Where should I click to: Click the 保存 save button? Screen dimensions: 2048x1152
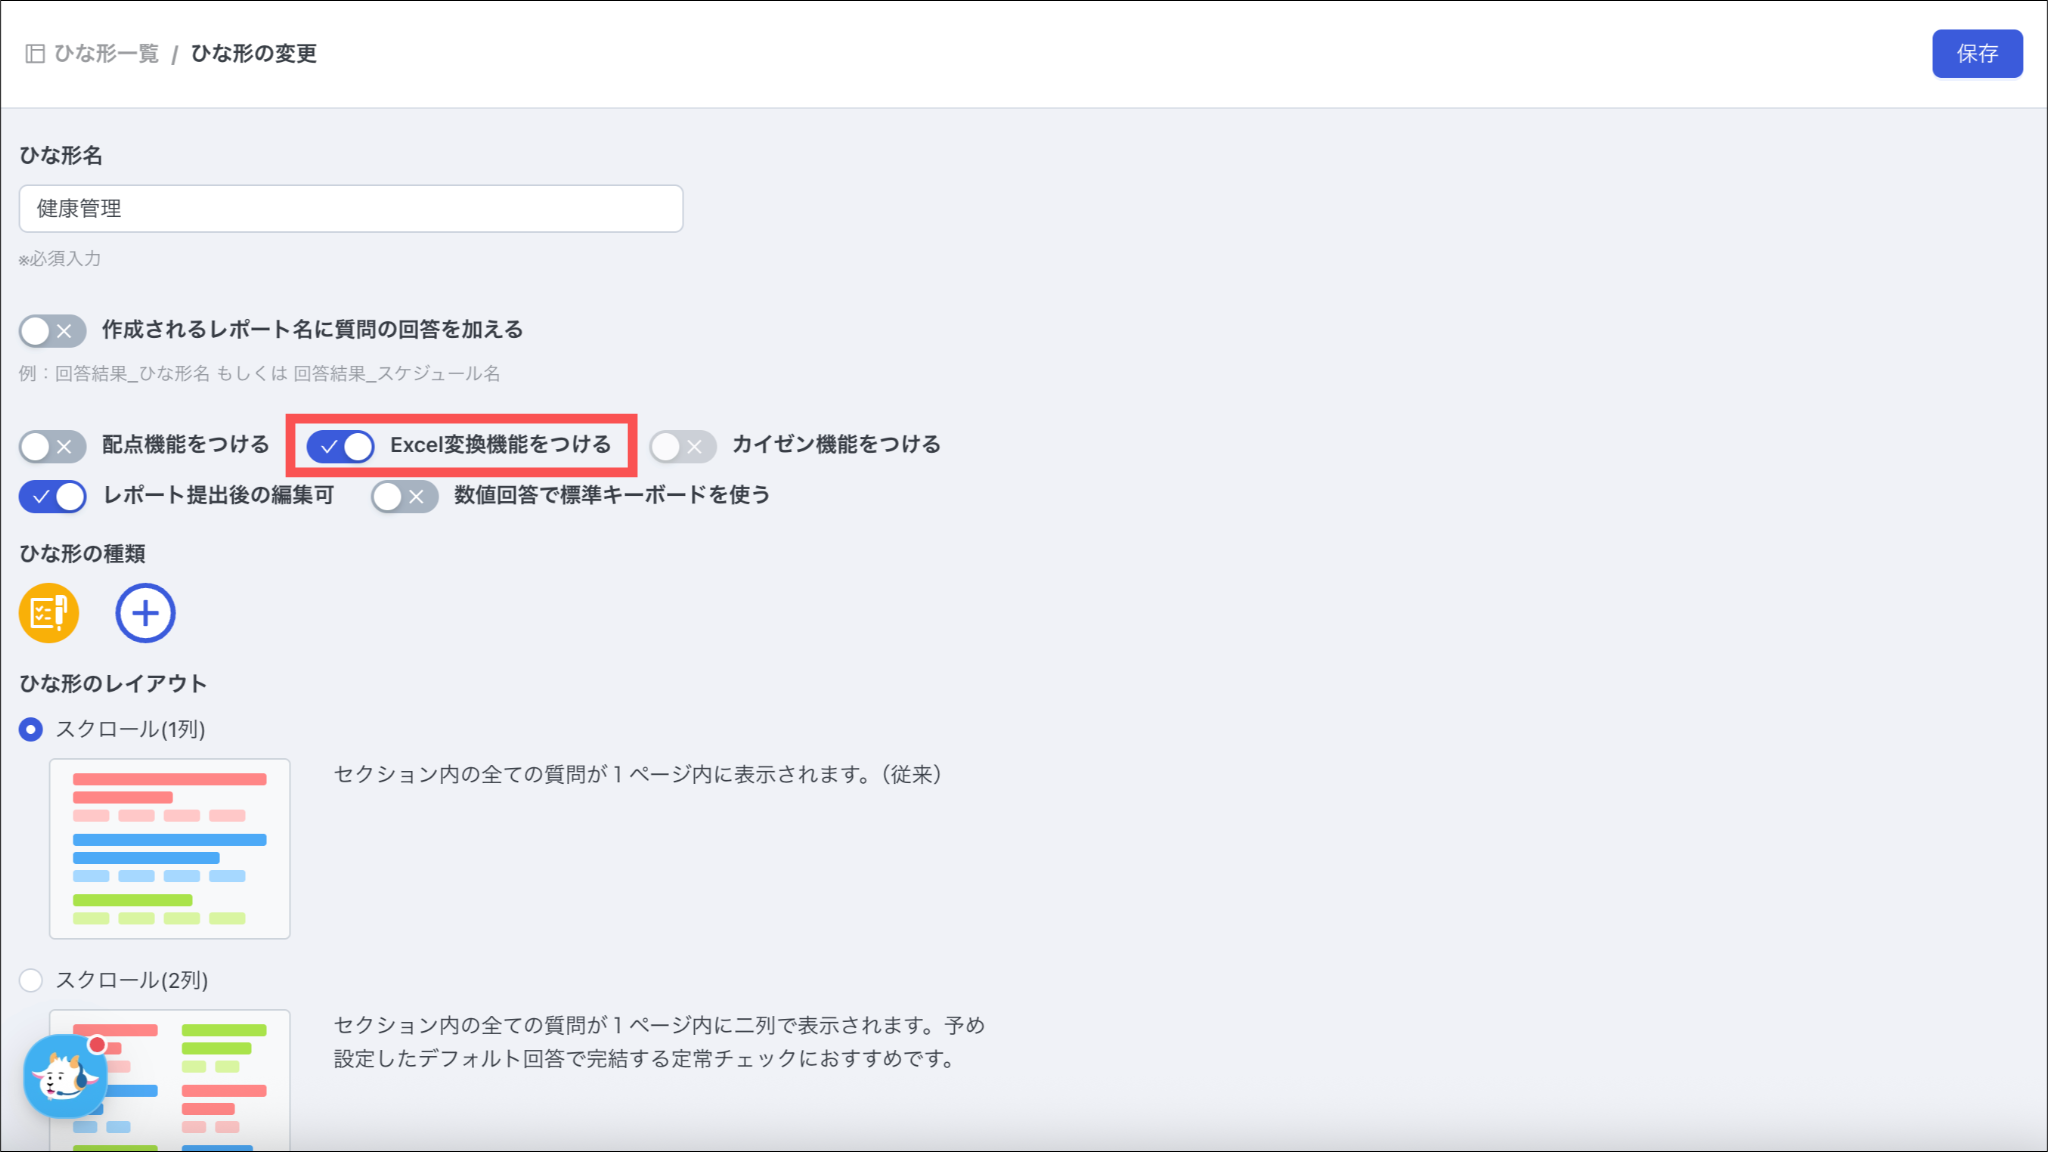1976,54
